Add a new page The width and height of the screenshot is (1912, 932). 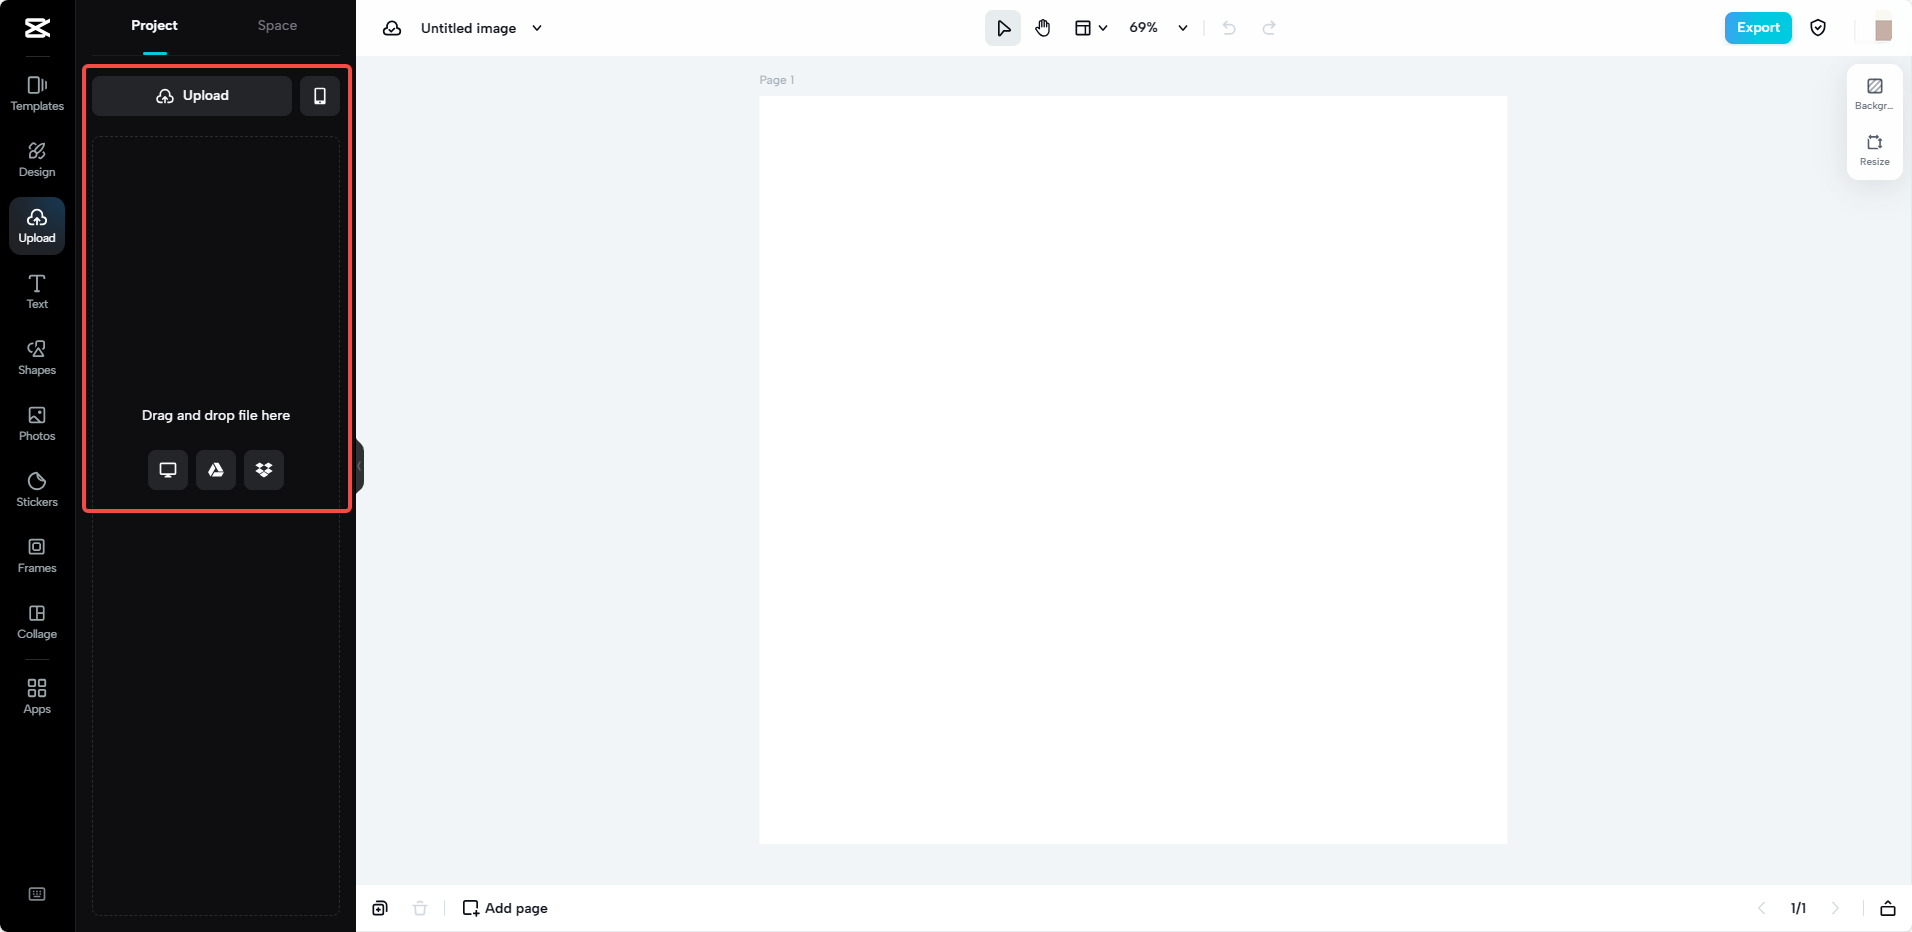tap(504, 908)
